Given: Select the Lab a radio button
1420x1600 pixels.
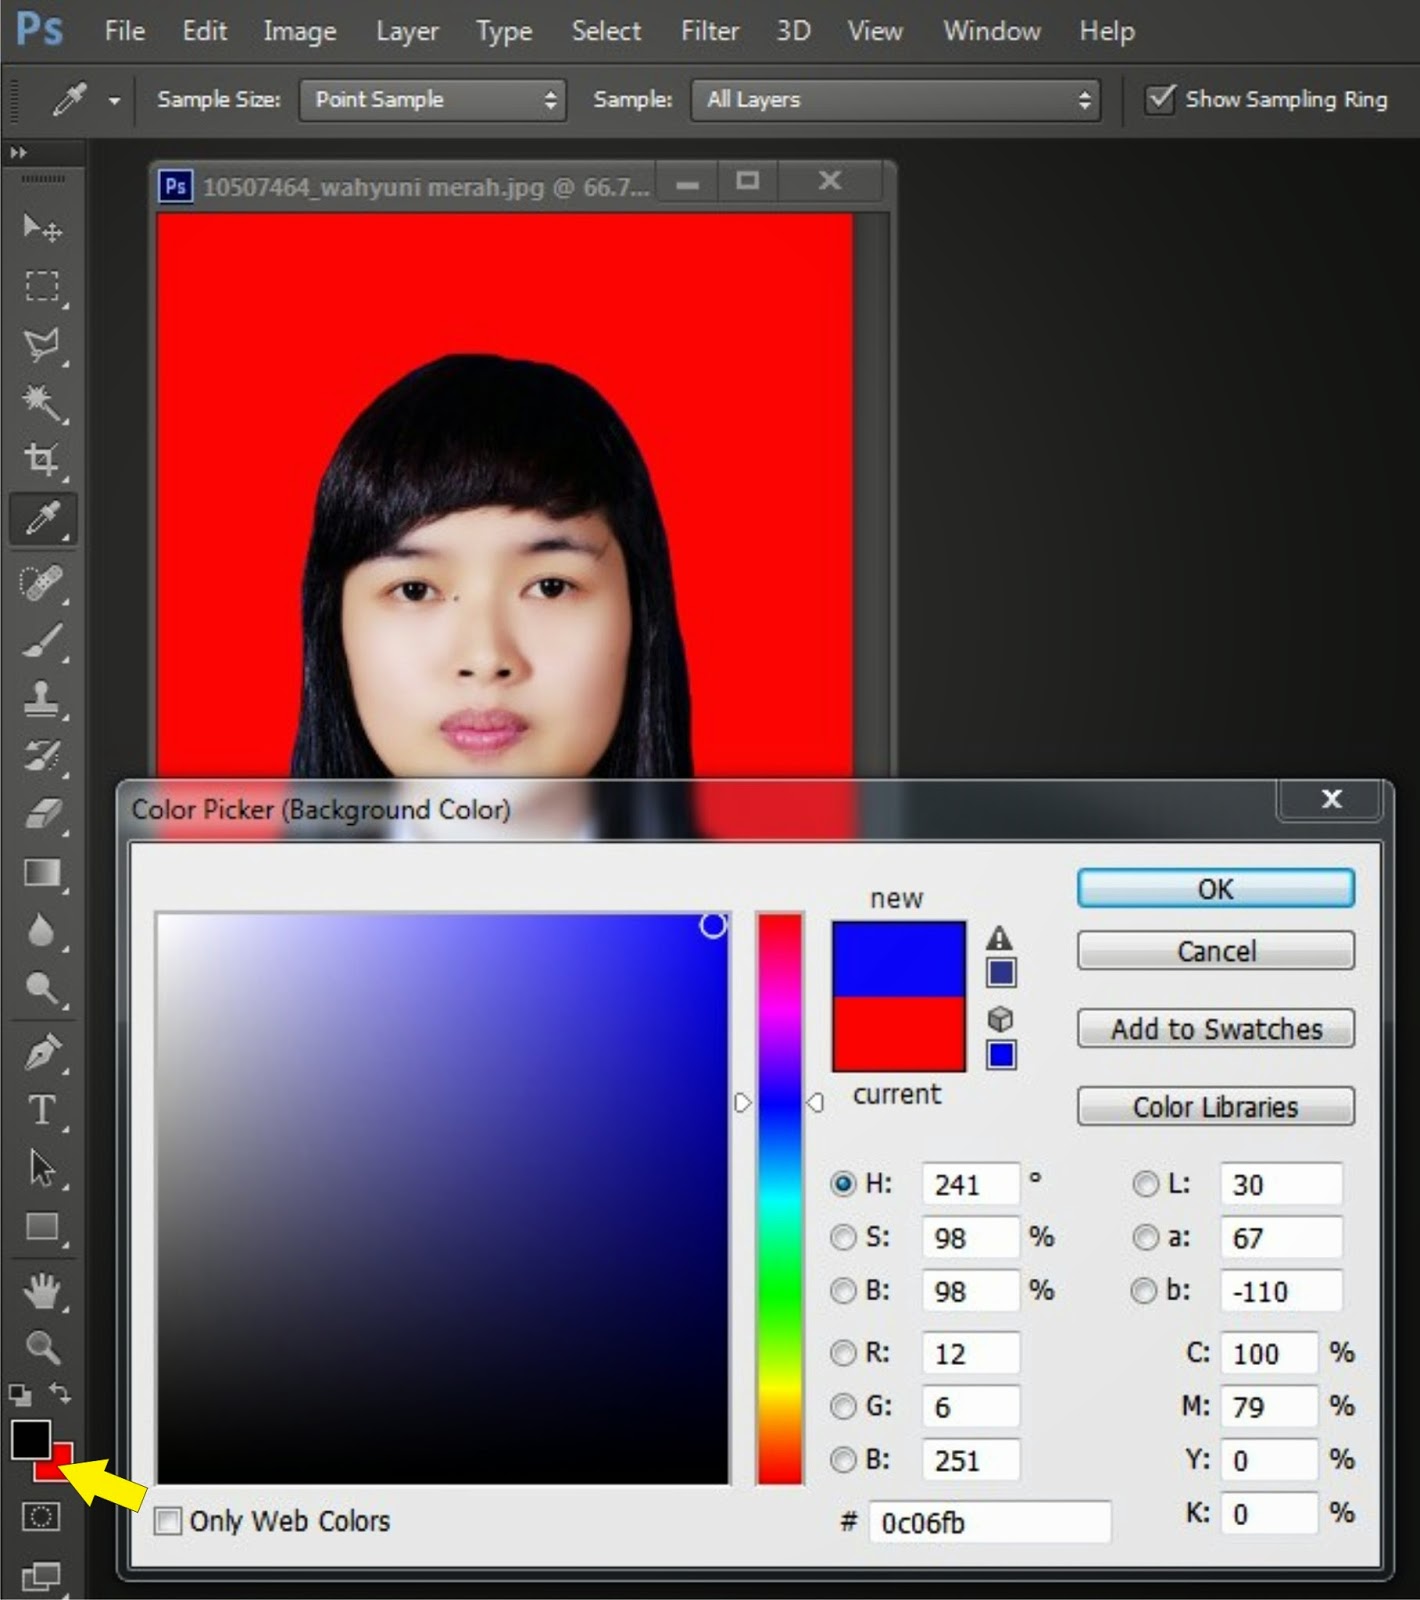Looking at the screenshot, I should point(1145,1238).
